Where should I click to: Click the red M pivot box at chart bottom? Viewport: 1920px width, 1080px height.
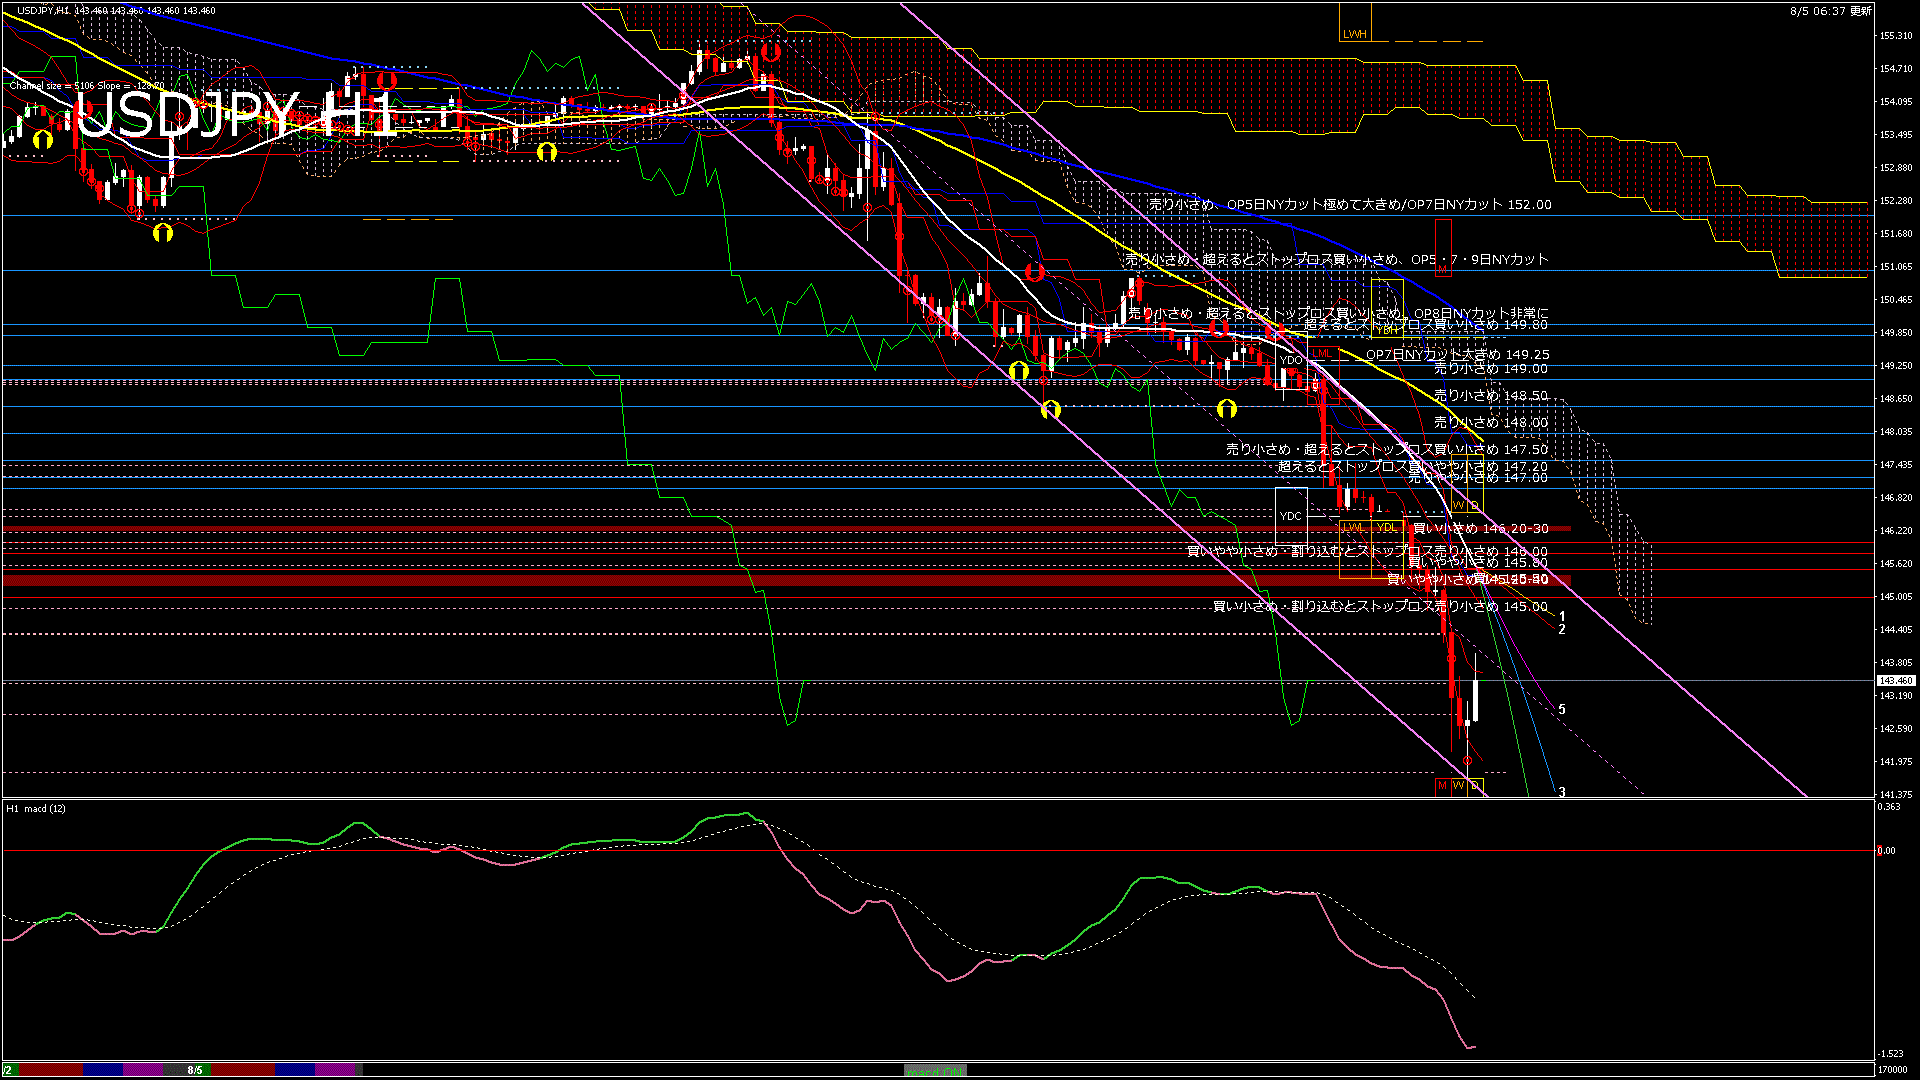click(x=1442, y=786)
